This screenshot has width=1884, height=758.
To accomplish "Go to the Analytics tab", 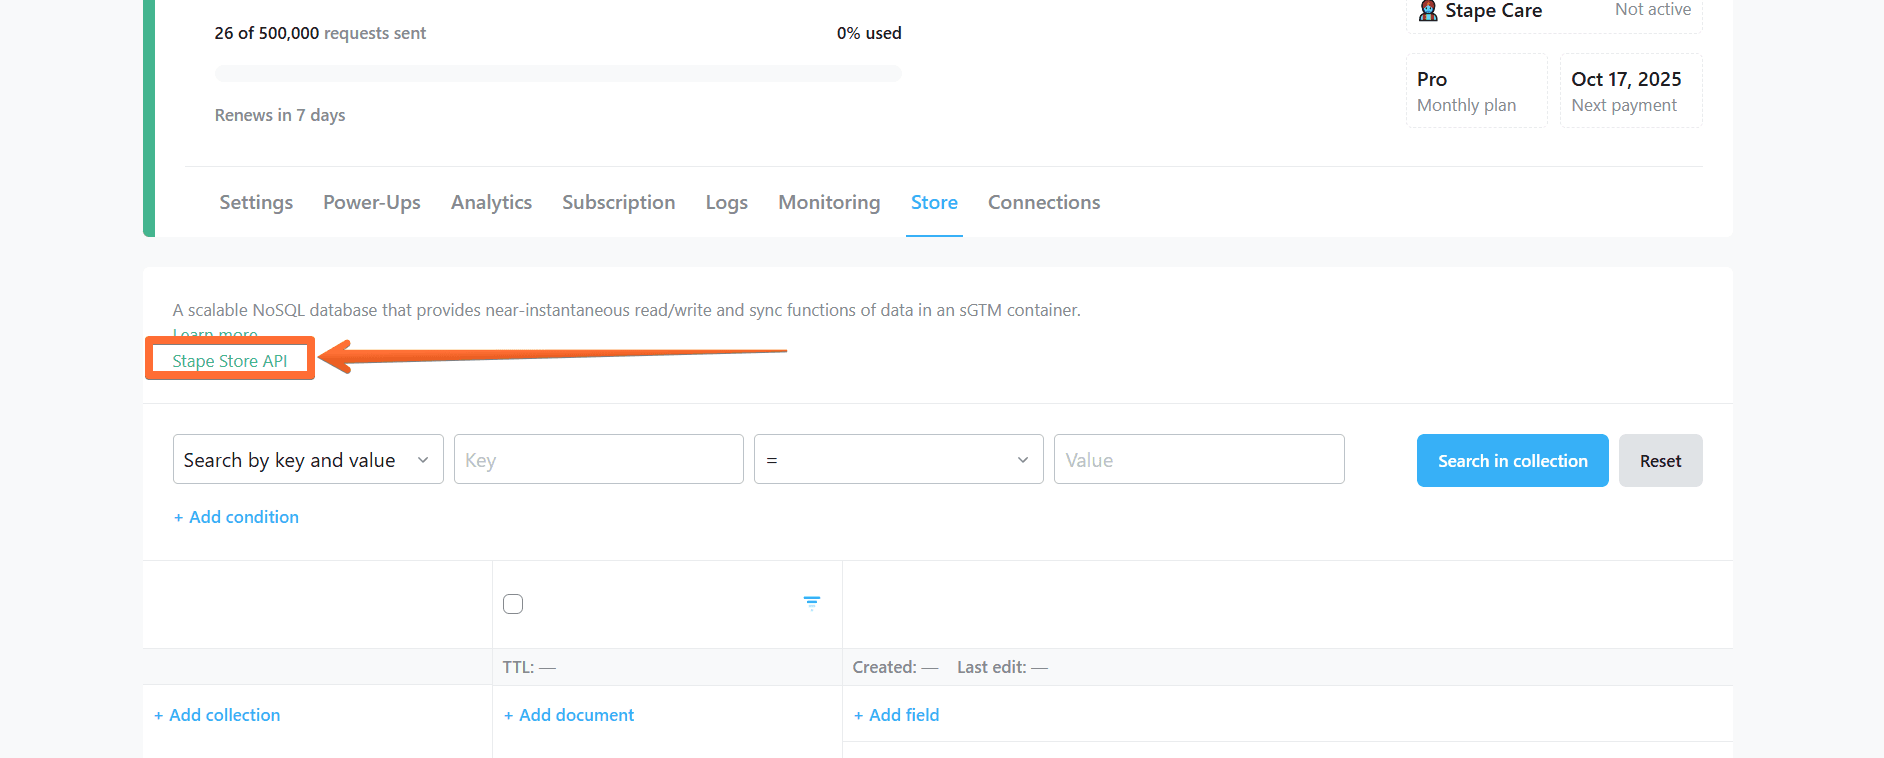I will [x=491, y=202].
